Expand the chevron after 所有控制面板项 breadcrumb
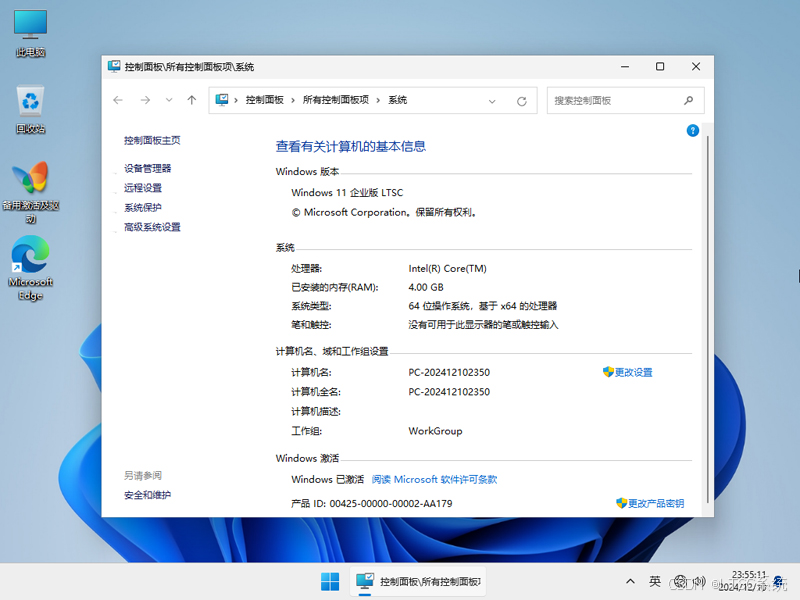 coord(378,101)
